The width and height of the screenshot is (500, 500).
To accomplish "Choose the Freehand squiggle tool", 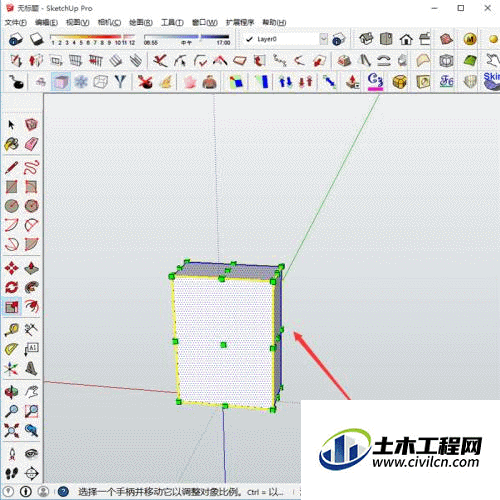I will 31,168.
